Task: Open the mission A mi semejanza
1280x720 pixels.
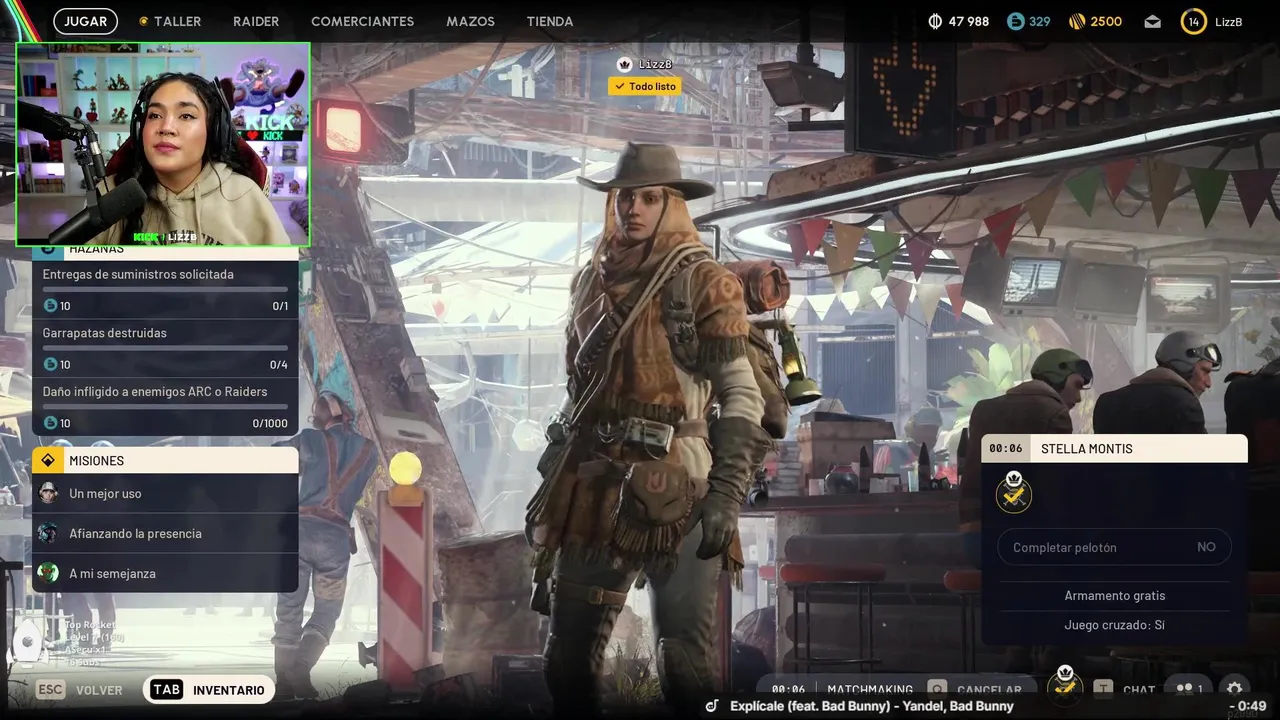Action: tap(165, 573)
